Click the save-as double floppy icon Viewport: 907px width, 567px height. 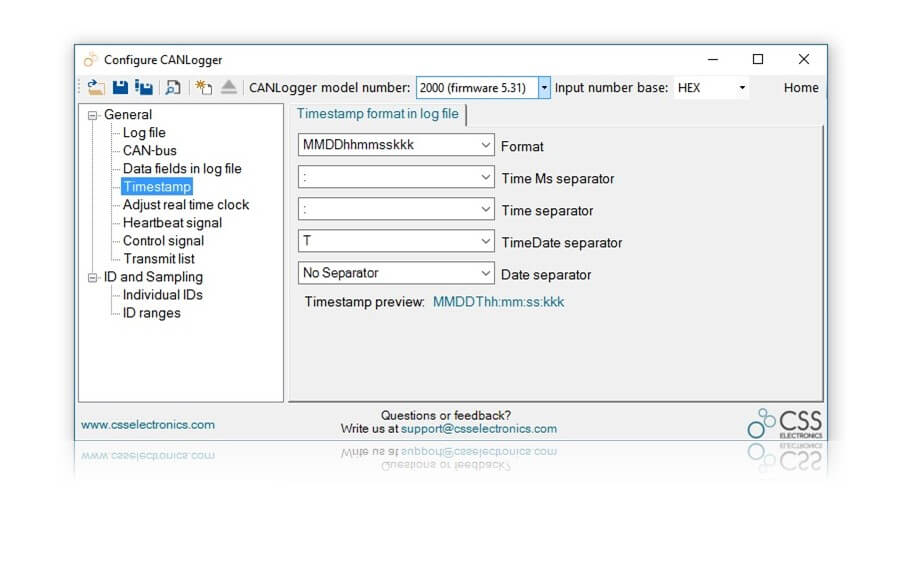[x=144, y=87]
